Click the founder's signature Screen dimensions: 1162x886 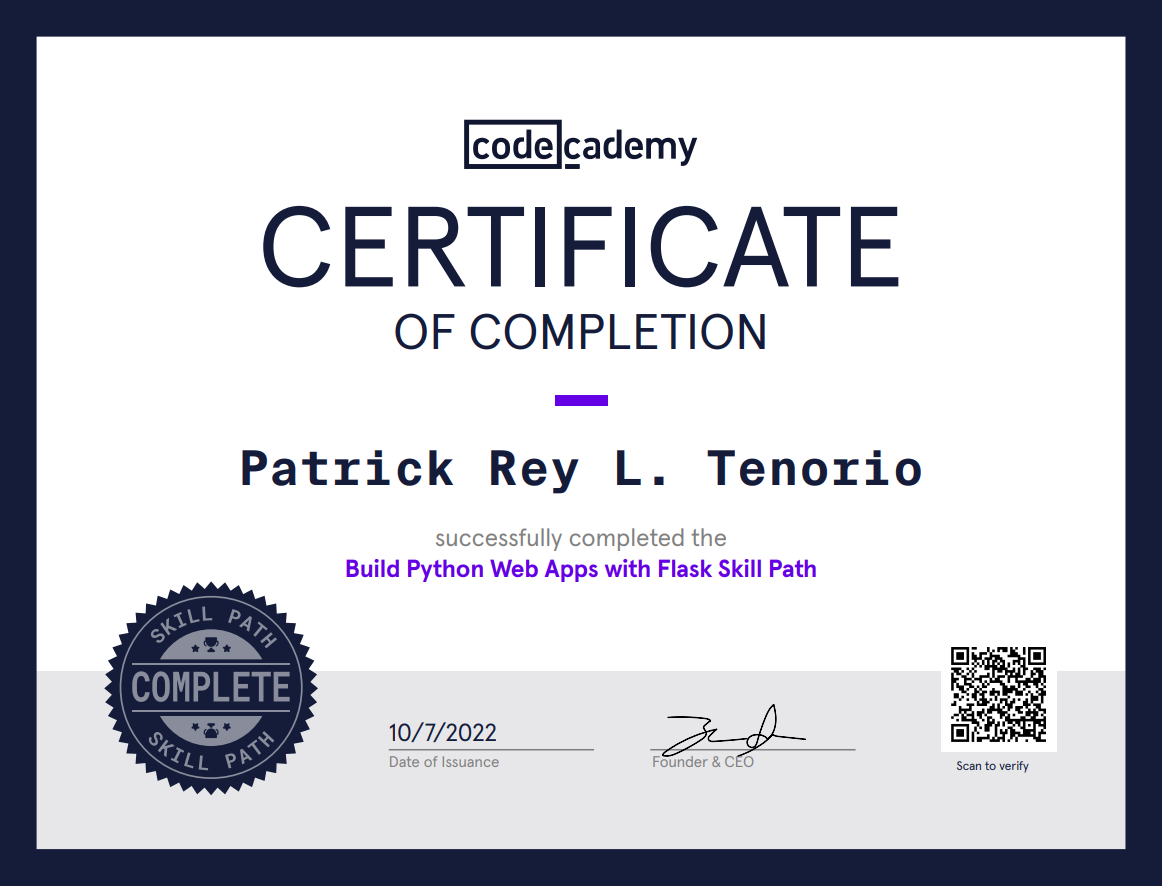click(x=734, y=730)
